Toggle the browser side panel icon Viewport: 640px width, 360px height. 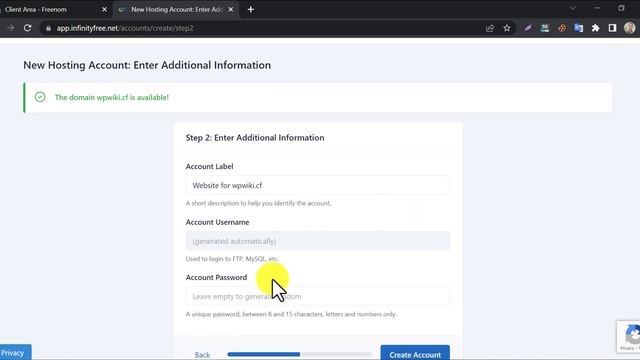coord(612,28)
